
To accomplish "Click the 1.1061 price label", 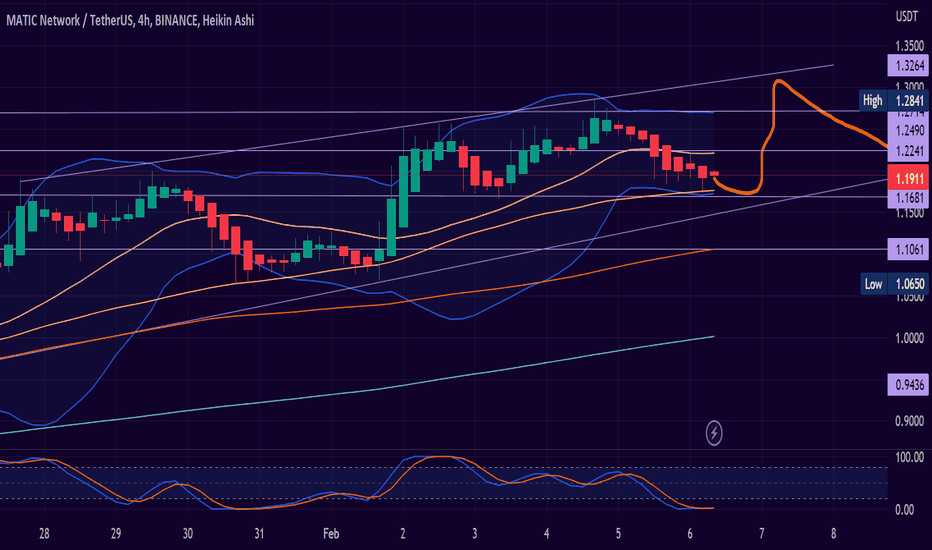I will click(908, 249).
